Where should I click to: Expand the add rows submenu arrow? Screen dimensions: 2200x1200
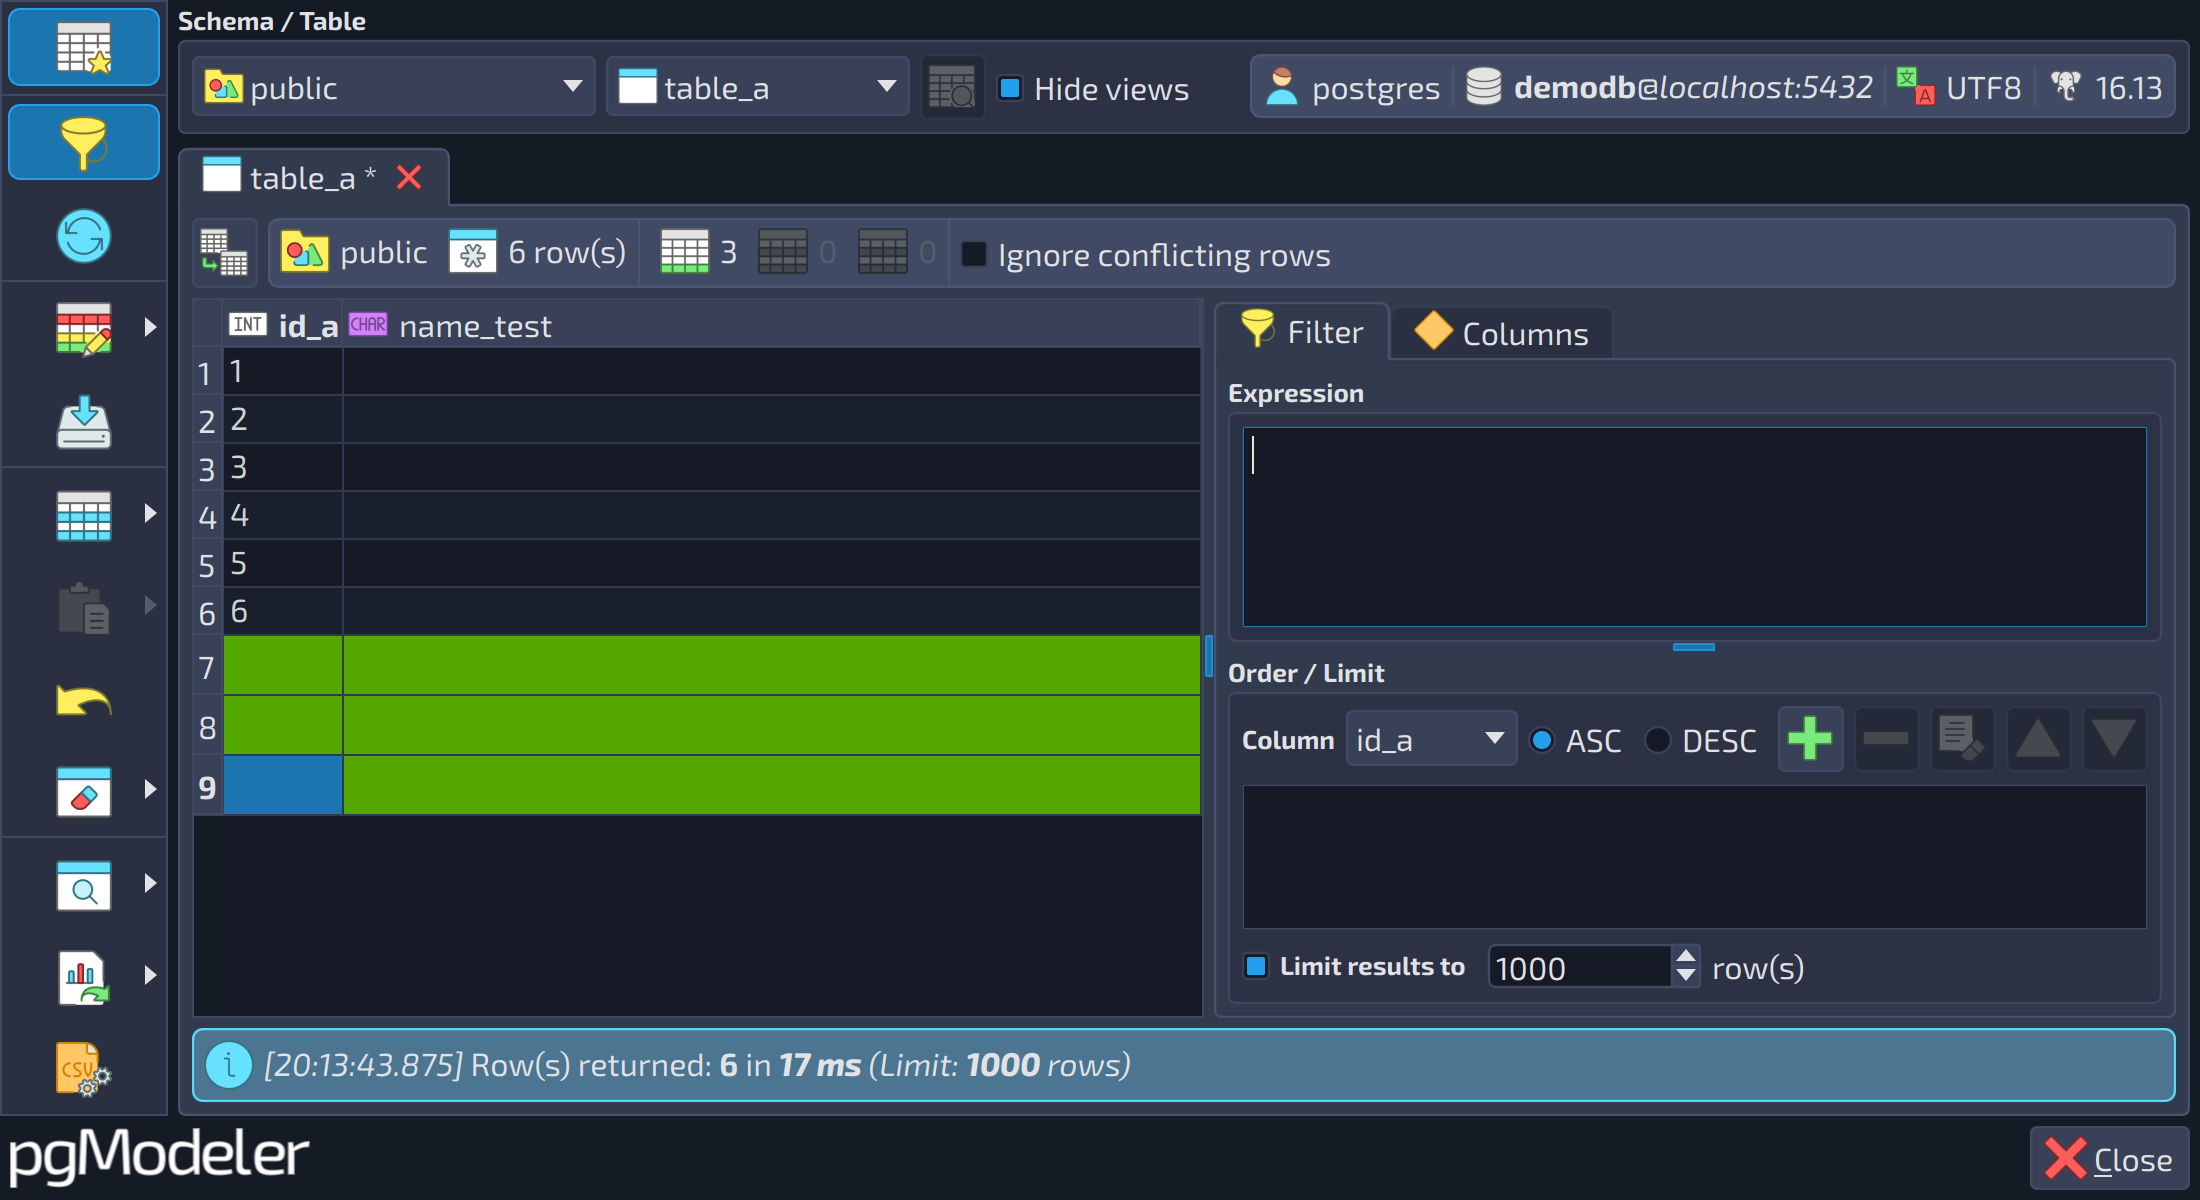[x=150, y=513]
